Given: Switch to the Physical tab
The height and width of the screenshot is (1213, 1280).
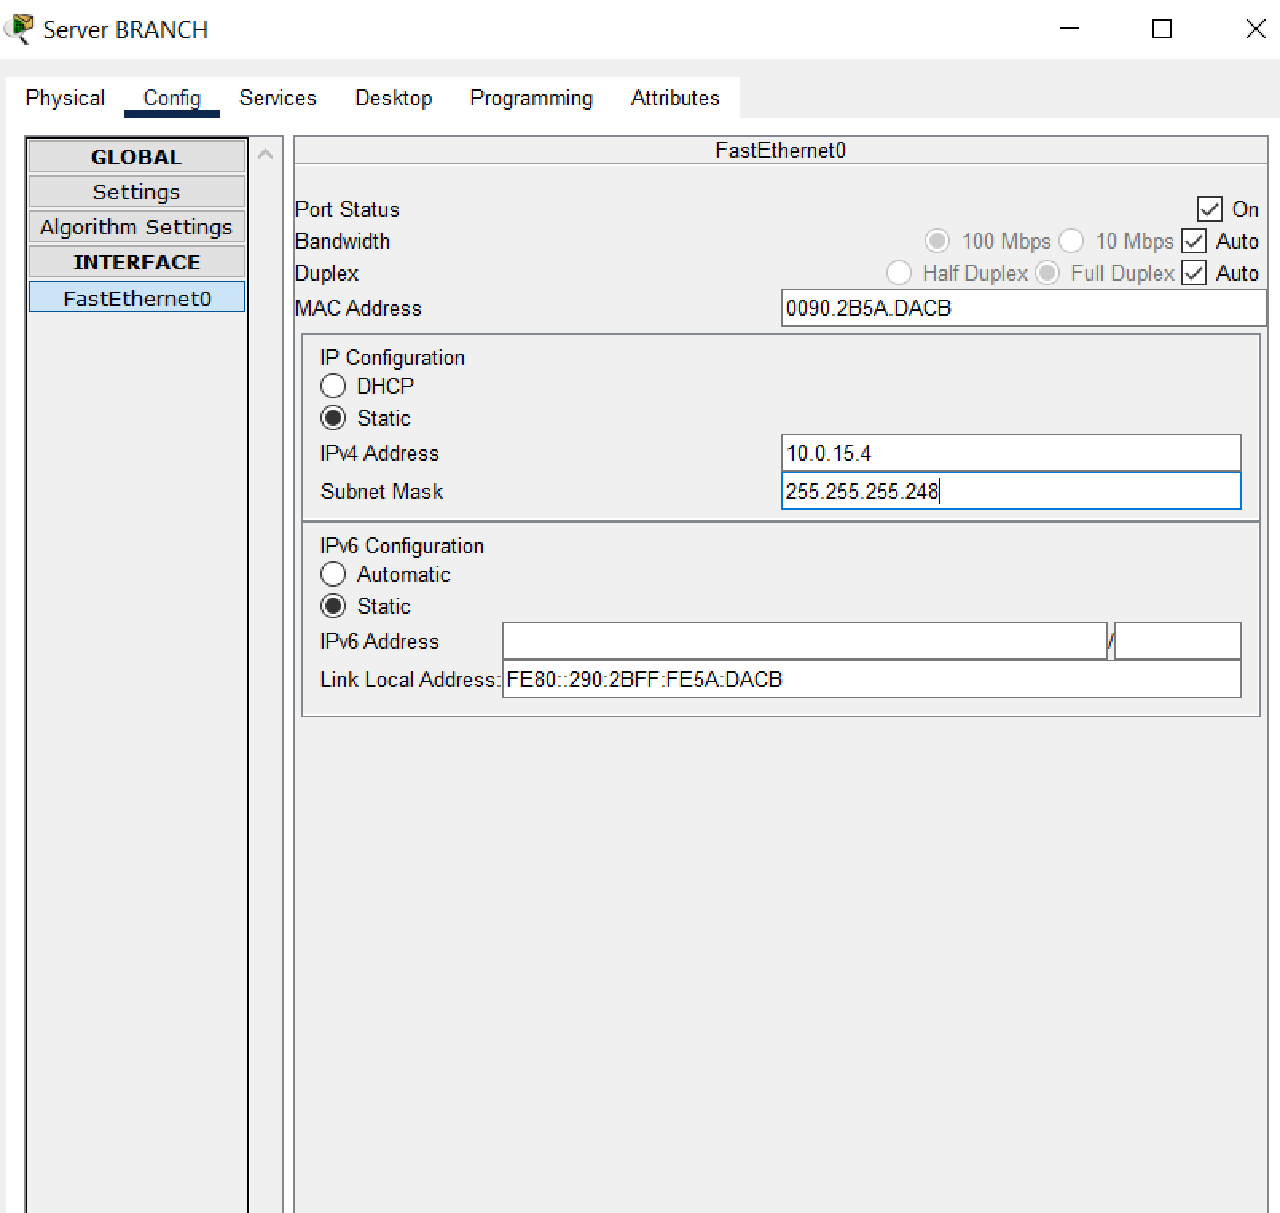Looking at the screenshot, I should coord(65,97).
